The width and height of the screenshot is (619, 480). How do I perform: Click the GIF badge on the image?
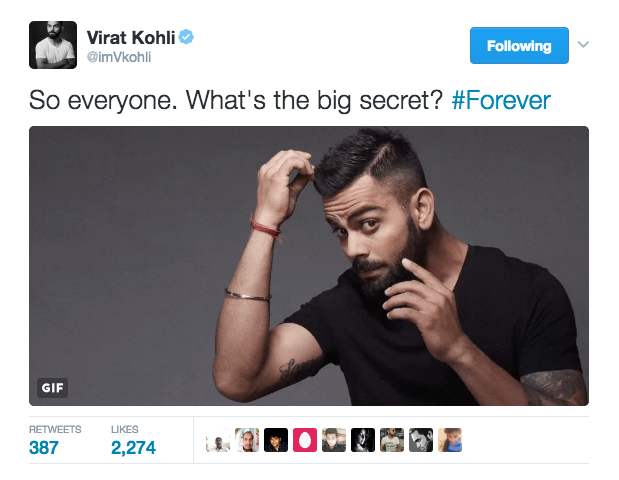pyautogui.click(x=53, y=388)
